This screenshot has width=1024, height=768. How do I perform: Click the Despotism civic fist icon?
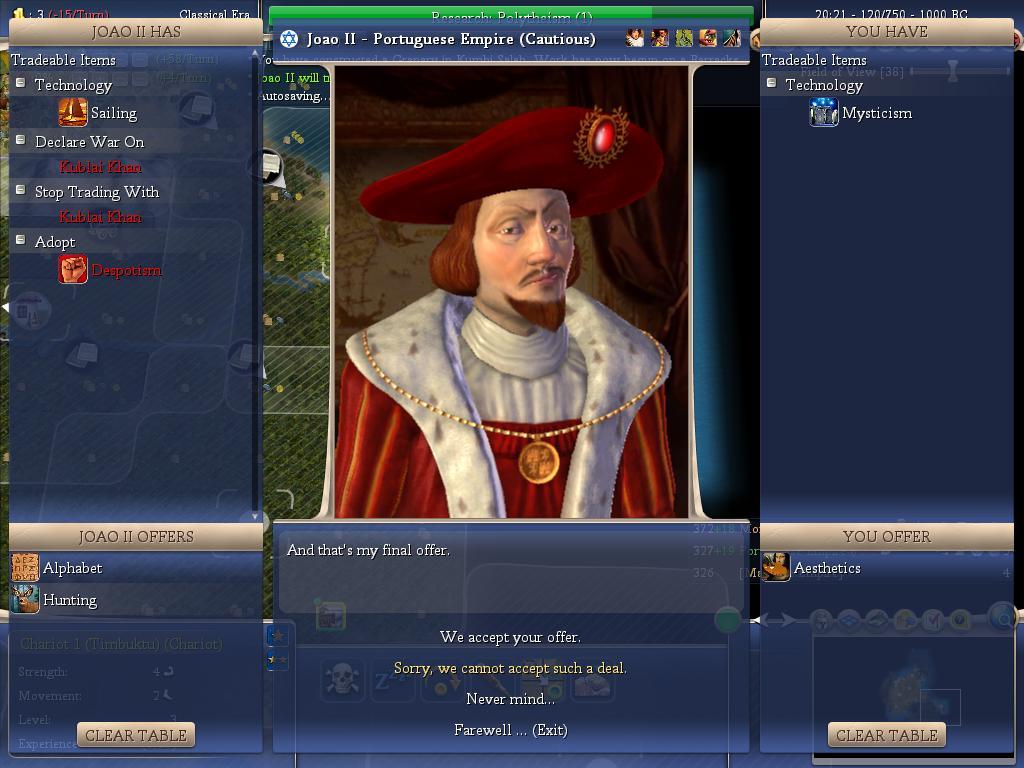click(x=72, y=269)
